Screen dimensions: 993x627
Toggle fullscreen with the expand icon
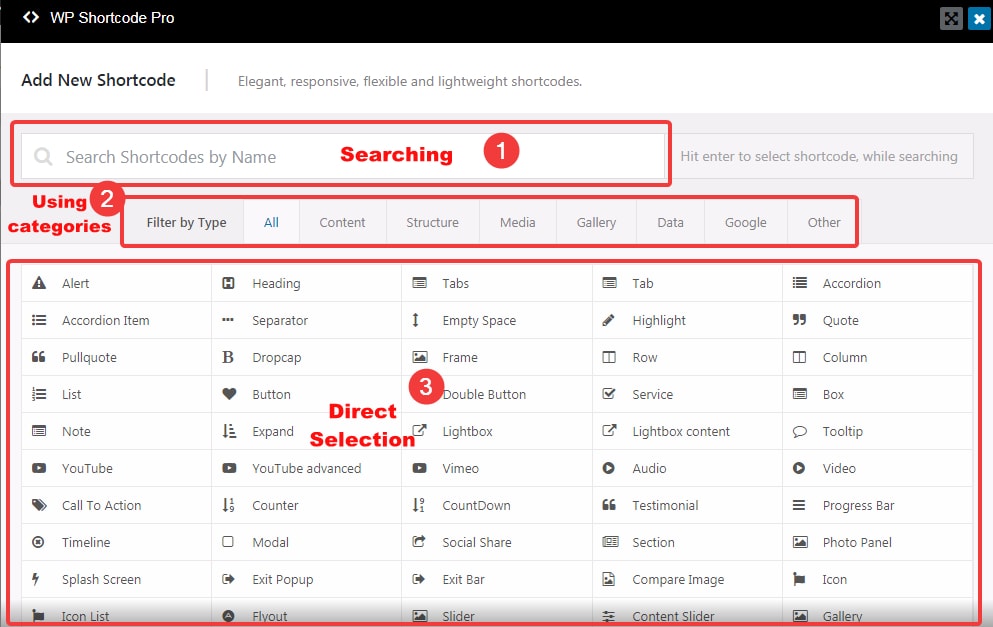(x=951, y=18)
